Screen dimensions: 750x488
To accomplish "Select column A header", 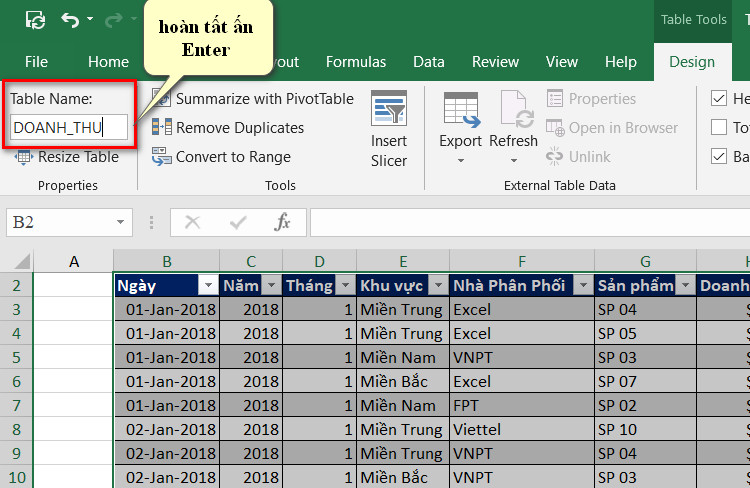I will point(74,262).
